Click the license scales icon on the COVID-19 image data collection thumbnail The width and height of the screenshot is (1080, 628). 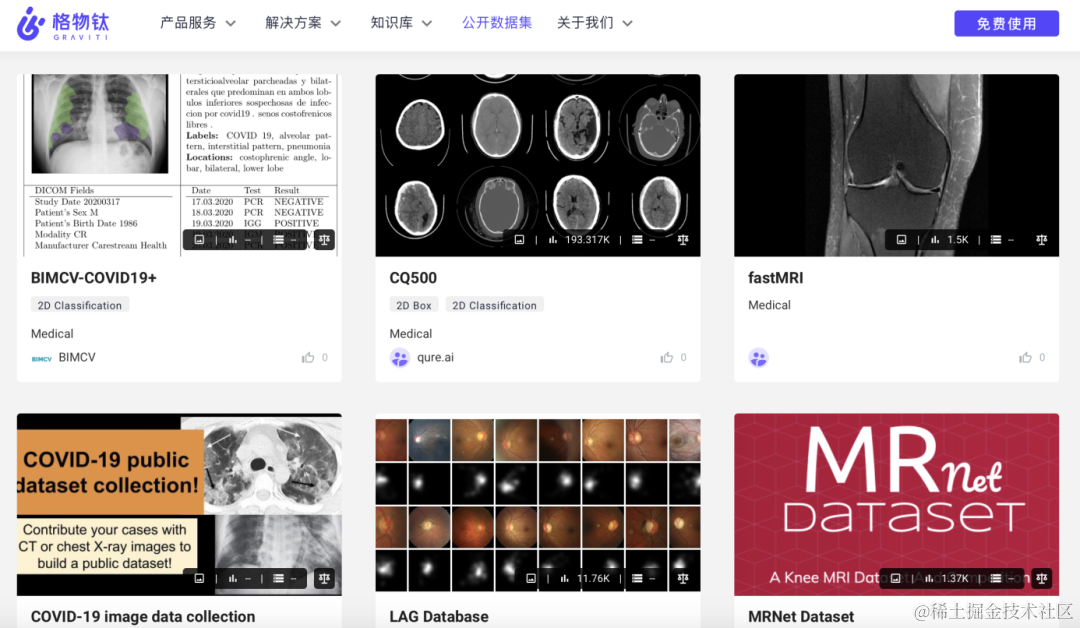[x=324, y=578]
